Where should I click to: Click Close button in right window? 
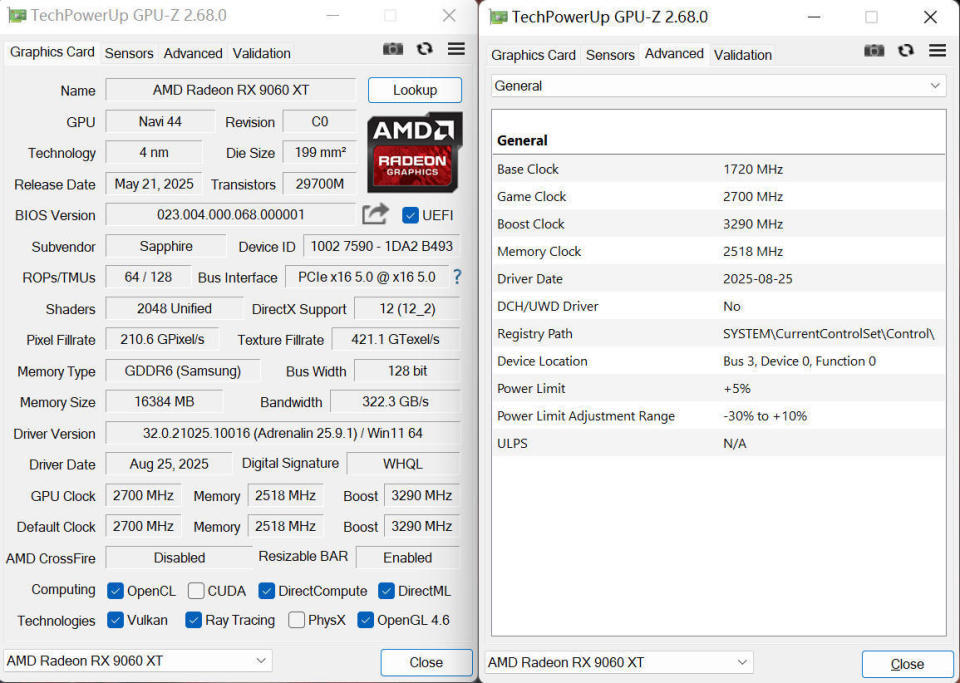tap(907, 664)
